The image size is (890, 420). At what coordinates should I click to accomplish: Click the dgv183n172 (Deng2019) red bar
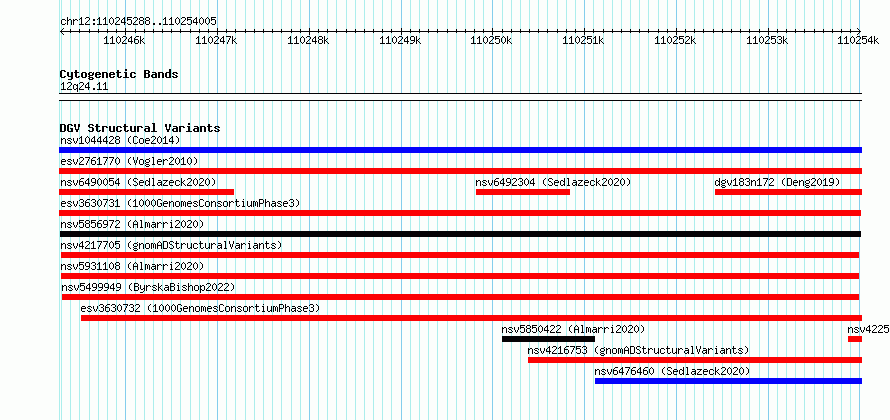click(x=788, y=192)
